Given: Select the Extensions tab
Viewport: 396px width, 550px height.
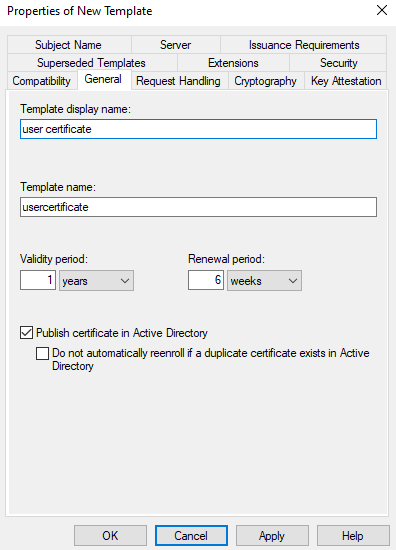Looking at the screenshot, I should (233, 63).
